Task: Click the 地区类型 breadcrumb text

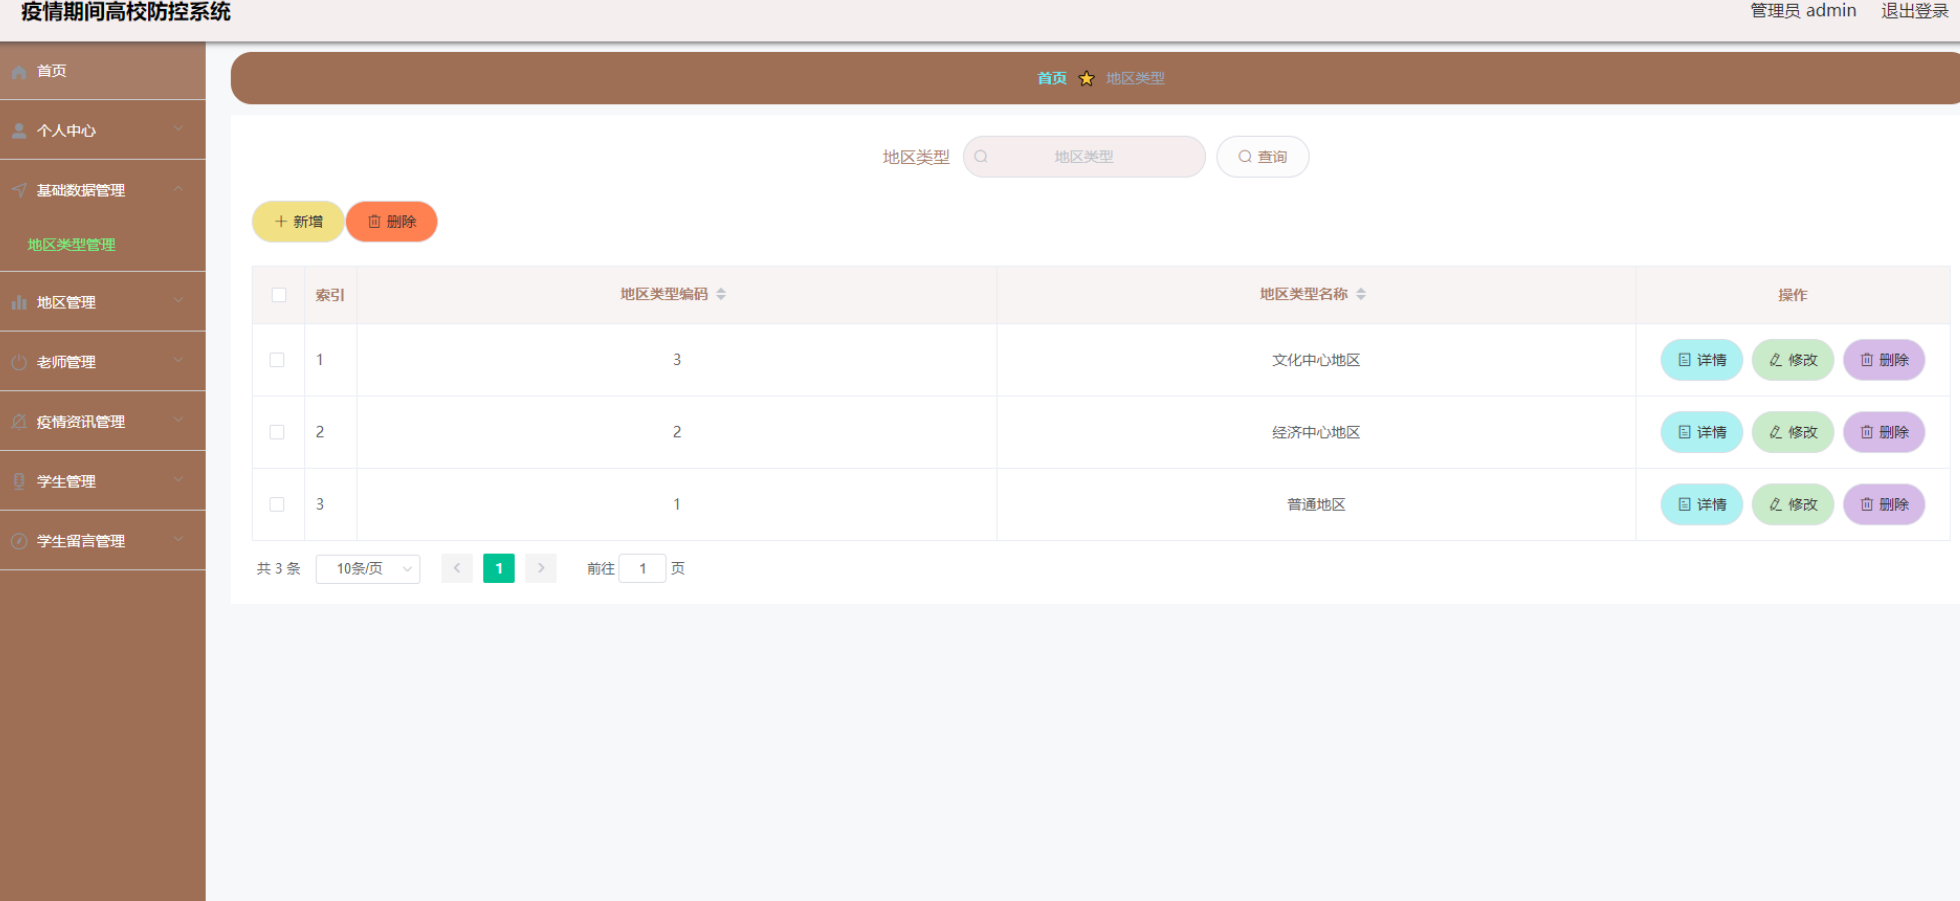Action: click(1135, 78)
